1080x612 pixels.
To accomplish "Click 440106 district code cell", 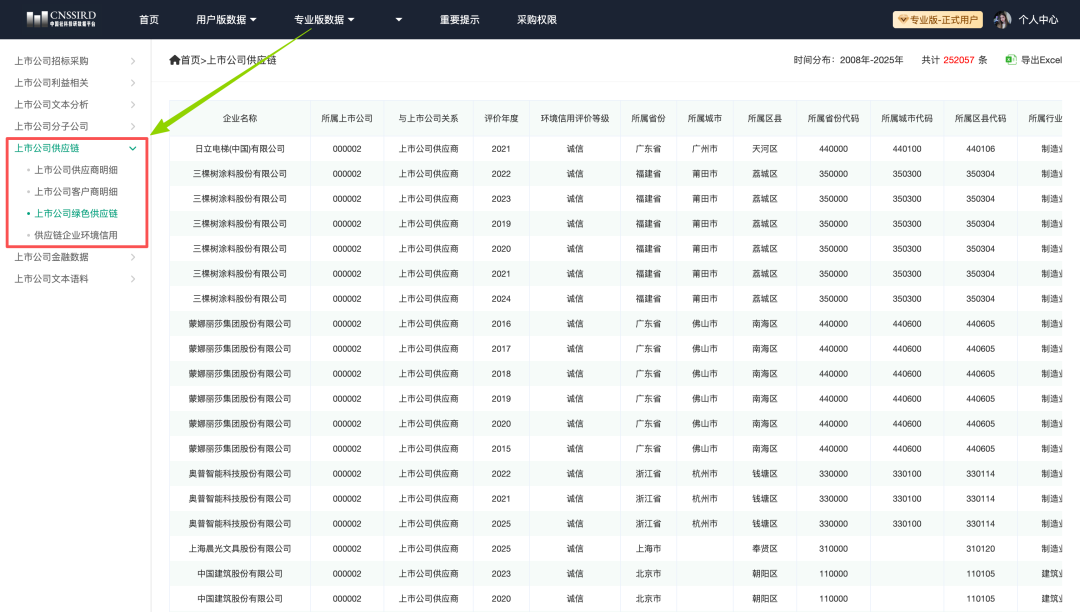I will pos(980,149).
